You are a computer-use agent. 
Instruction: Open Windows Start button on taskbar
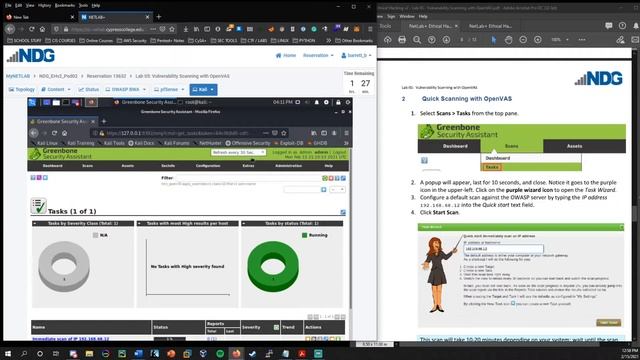coord(8,353)
